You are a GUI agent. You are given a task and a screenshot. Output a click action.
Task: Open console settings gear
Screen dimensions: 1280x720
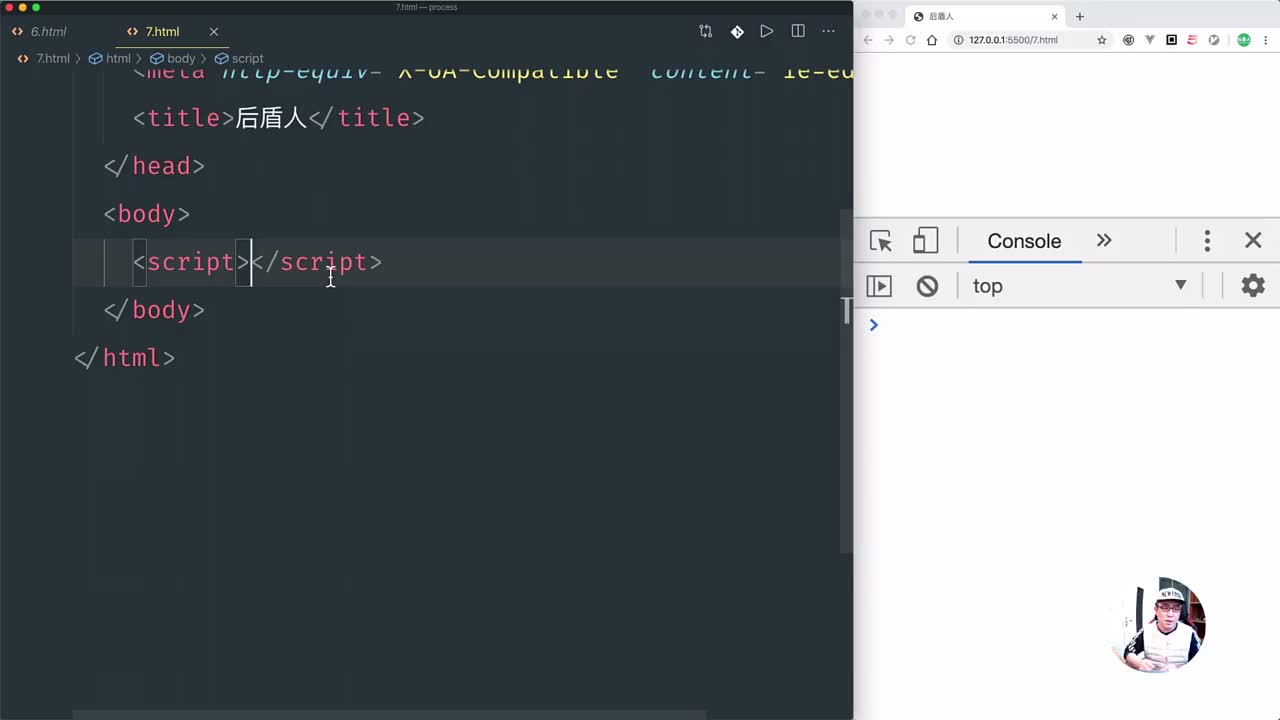coord(1253,286)
